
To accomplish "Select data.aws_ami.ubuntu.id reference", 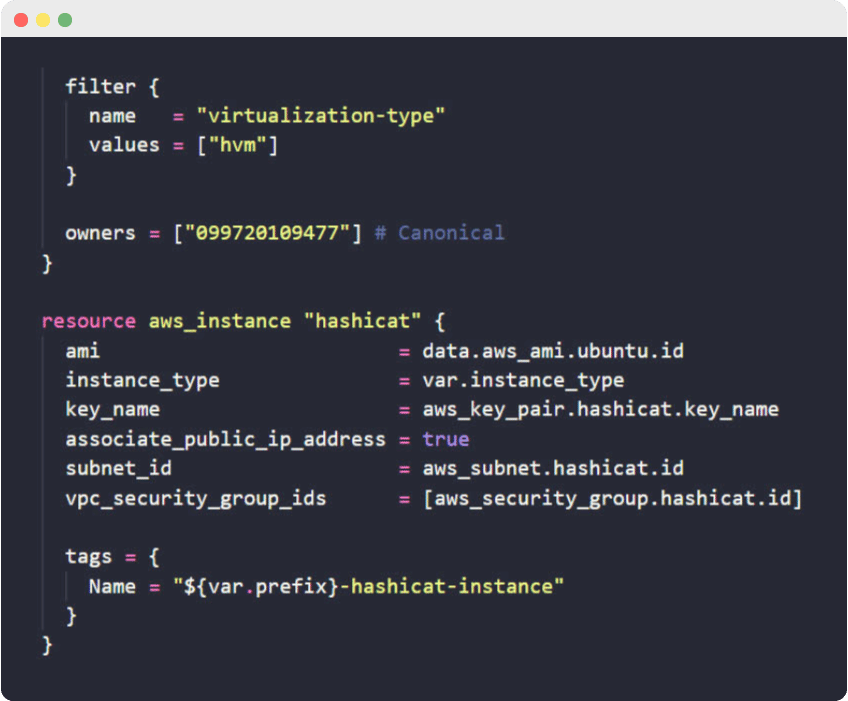I will 554,351.
